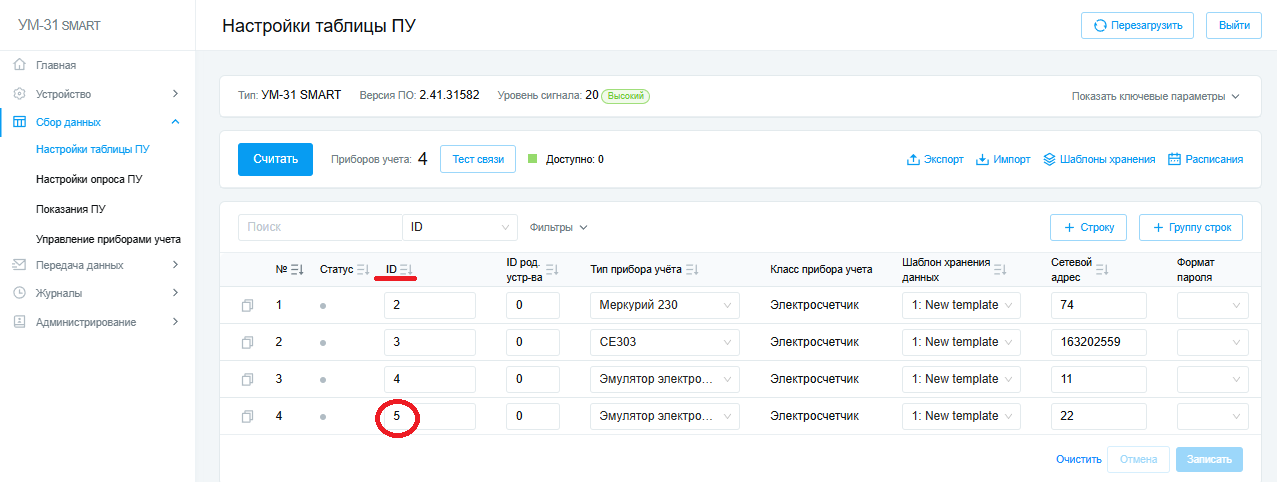Click the Поиск search field
This screenshot has width=1277, height=482.
(319, 227)
